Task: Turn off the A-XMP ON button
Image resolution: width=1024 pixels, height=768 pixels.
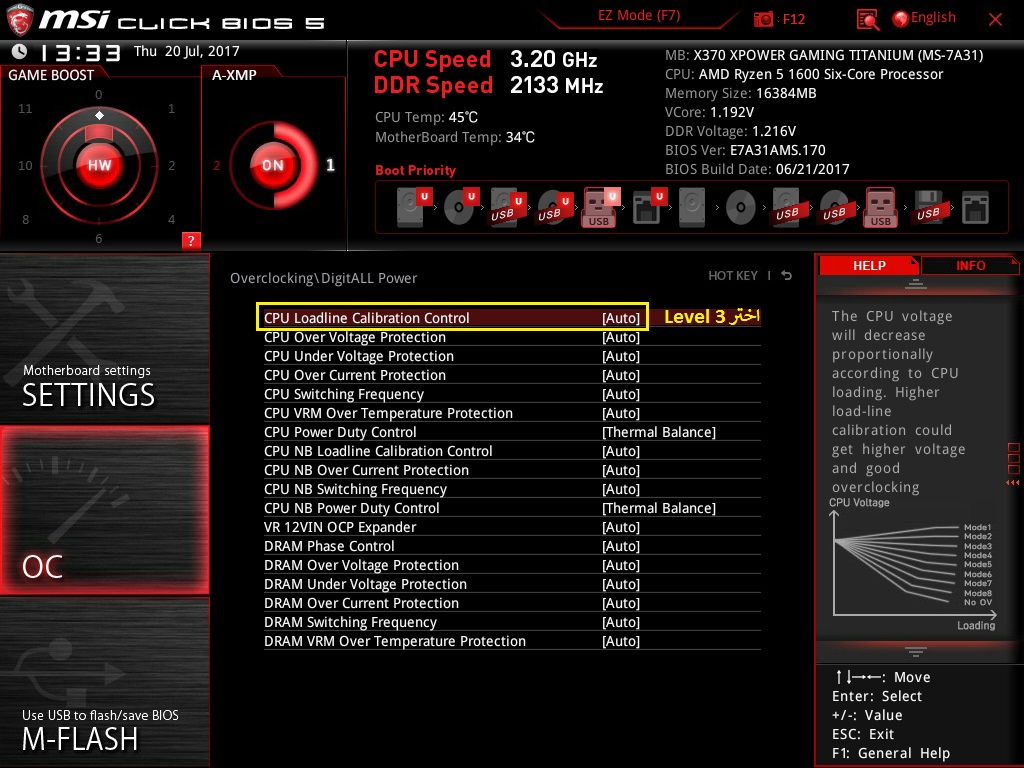Action: tap(272, 165)
